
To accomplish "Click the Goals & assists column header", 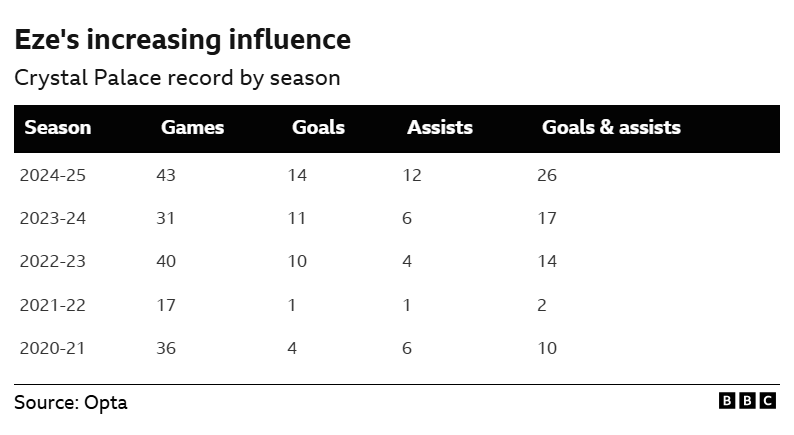I will coord(611,128).
